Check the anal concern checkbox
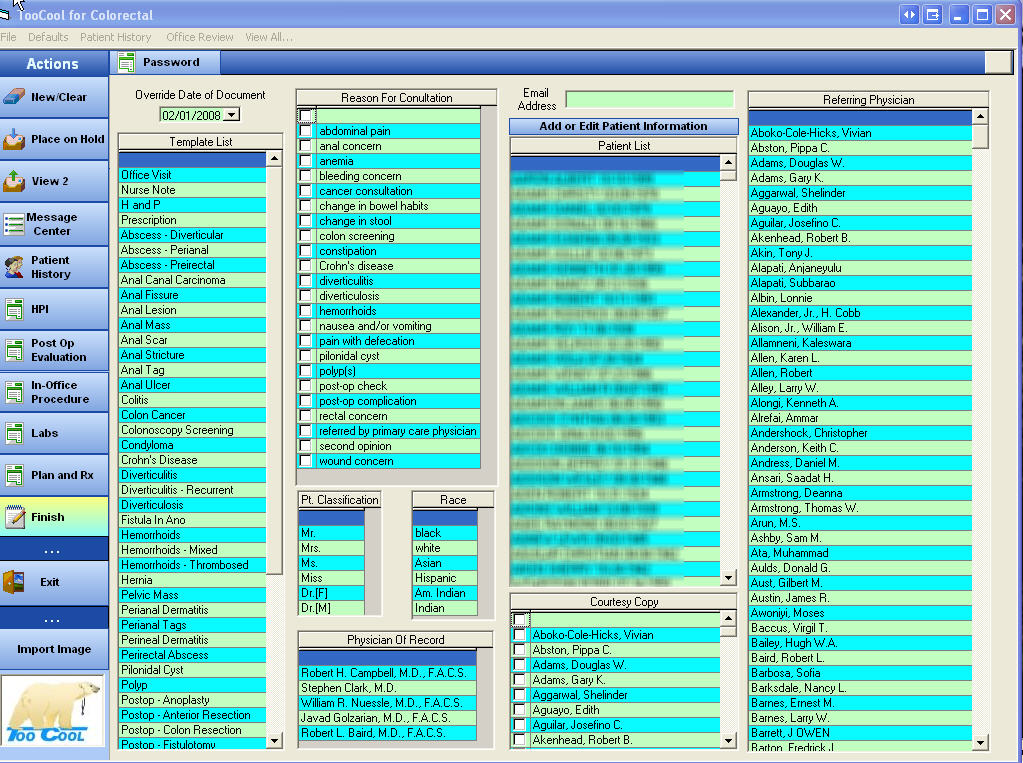Screen dimensions: 1023x763 pos(305,146)
